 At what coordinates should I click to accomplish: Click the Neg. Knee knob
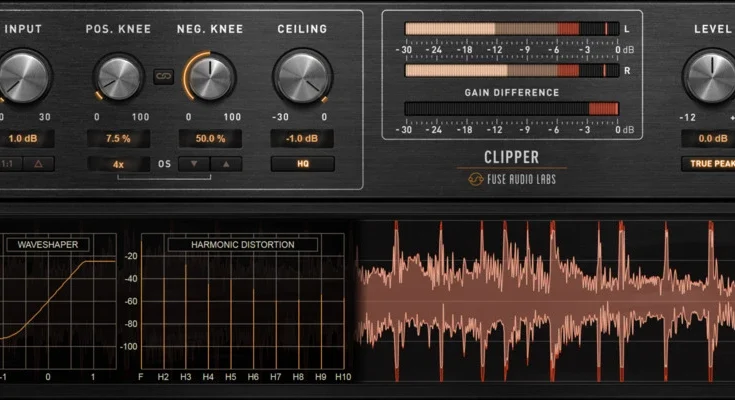point(210,77)
